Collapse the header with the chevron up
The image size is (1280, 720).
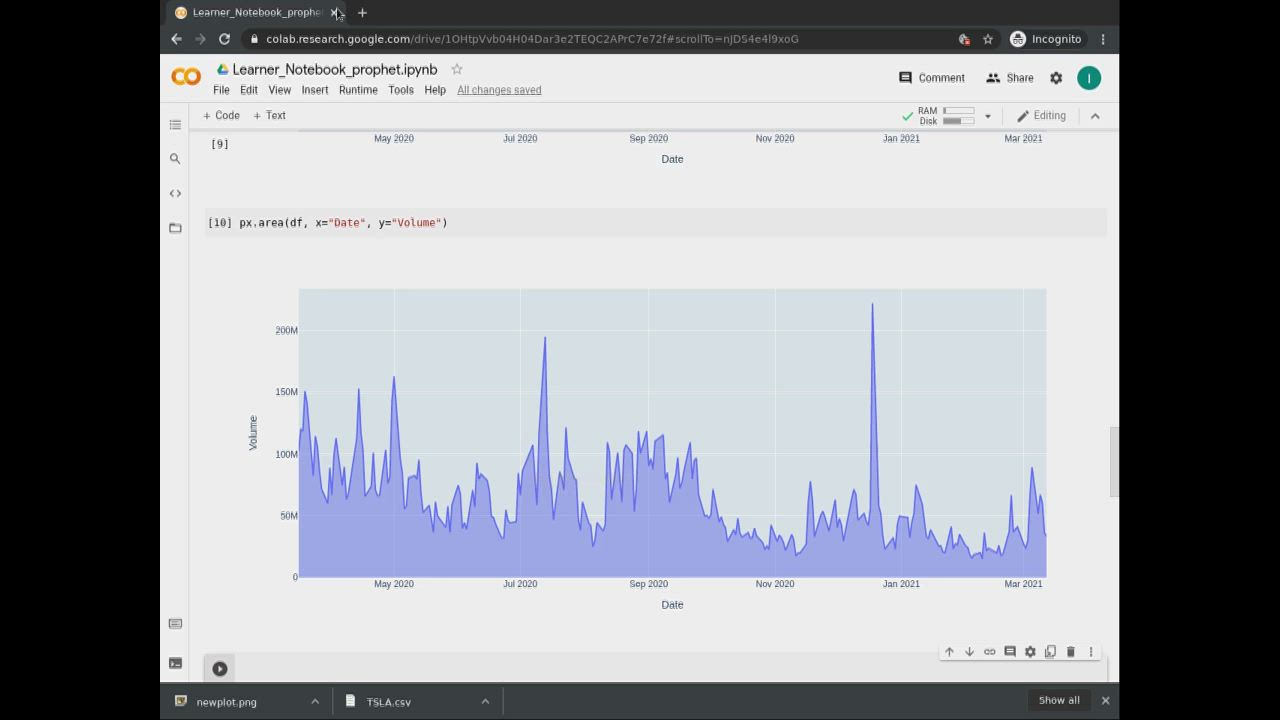click(x=1095, y=116)
